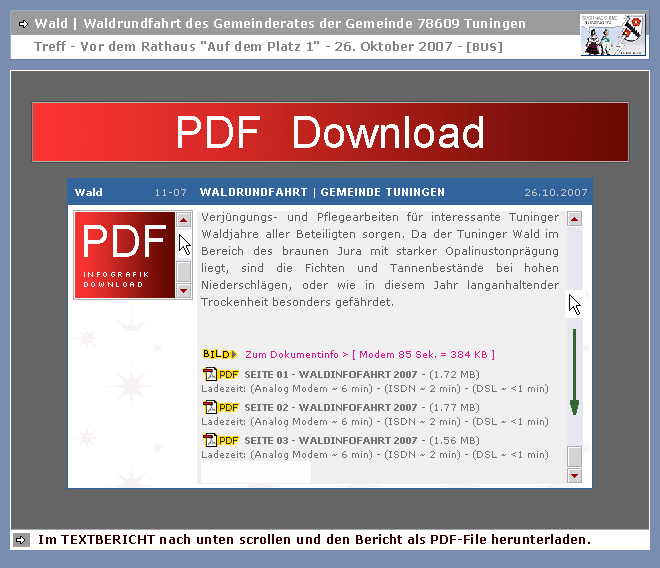Click the yellow BILD icon
The width and height of the screenshot is (660, 568).
pyautogui.click(x=219, y=354)
